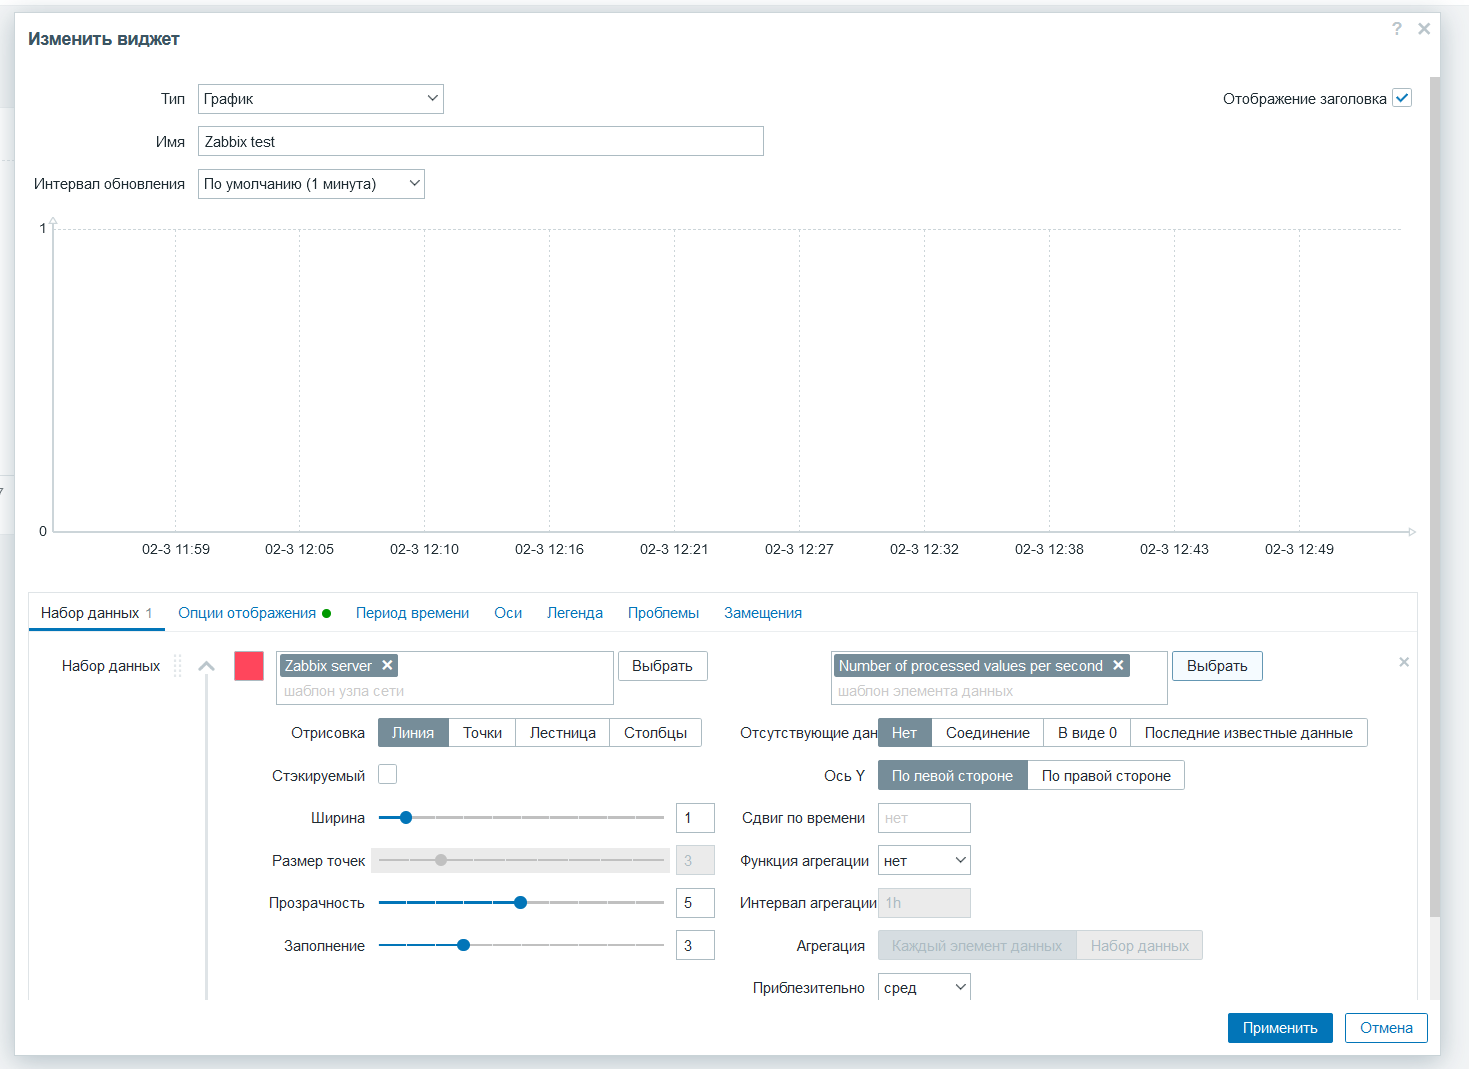The width and height of the screenshot is (1469, 1069).
Task: Open the red data set color picker
Action: 249,666
